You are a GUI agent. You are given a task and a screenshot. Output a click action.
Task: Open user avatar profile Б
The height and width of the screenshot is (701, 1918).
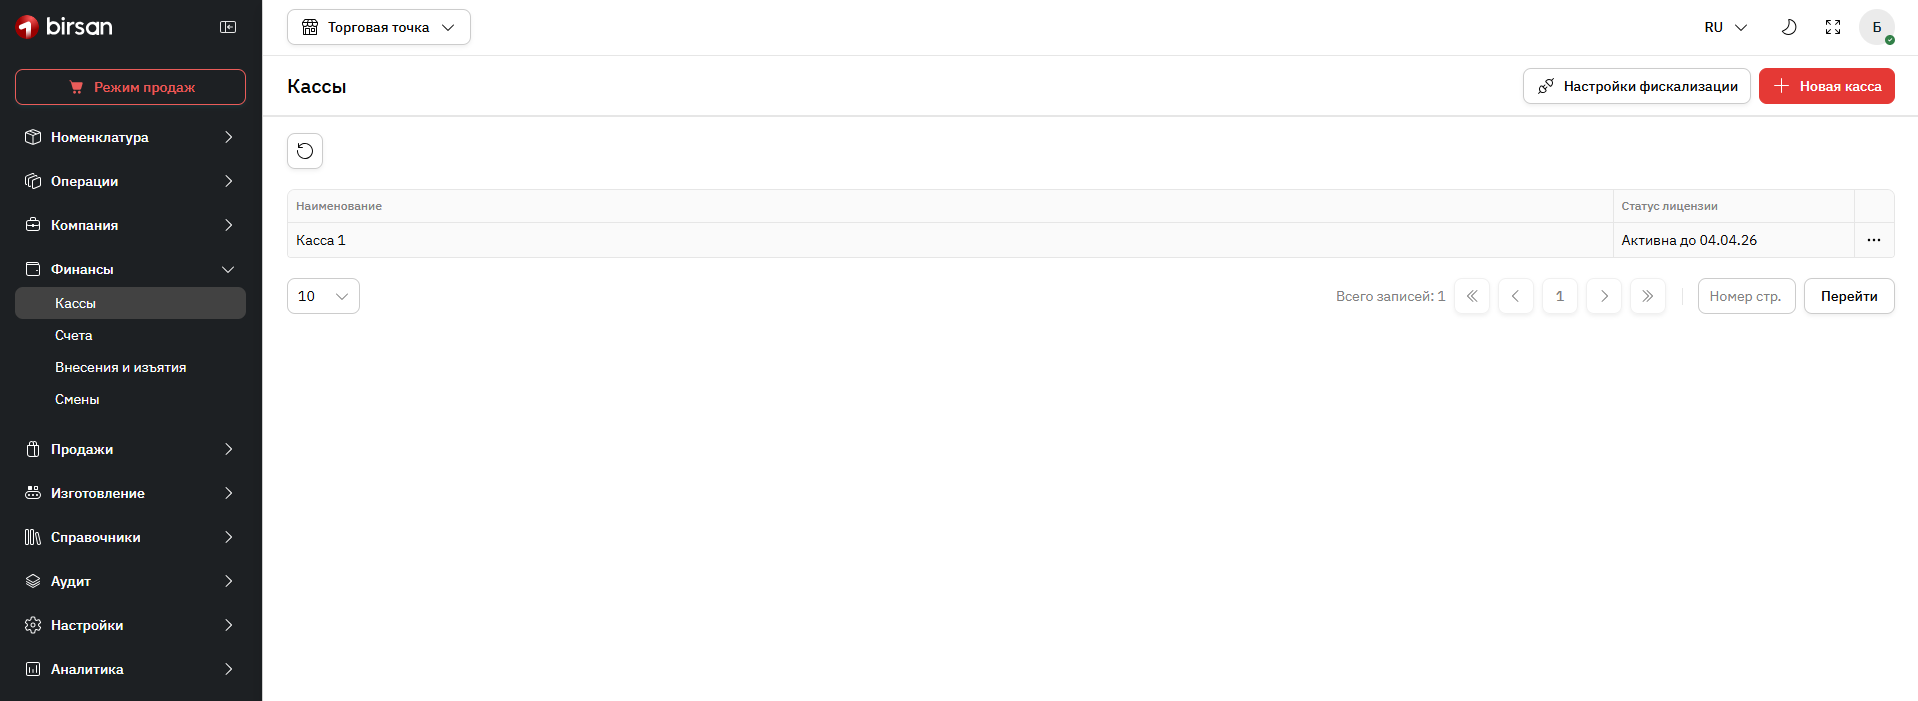tap(1876, 27)
